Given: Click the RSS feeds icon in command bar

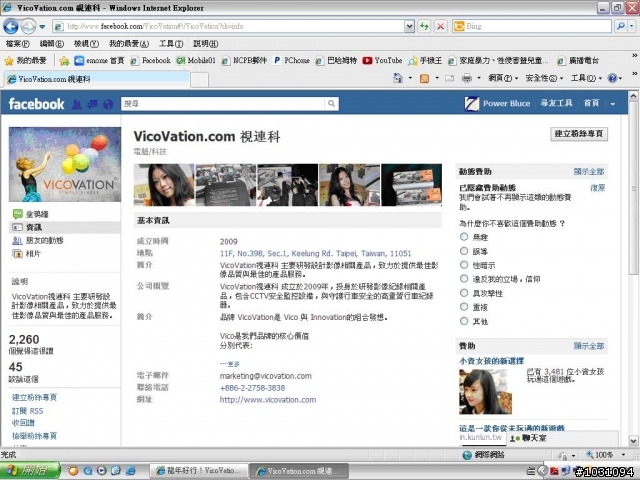Looking at the screenshot, I should point(424,78).
